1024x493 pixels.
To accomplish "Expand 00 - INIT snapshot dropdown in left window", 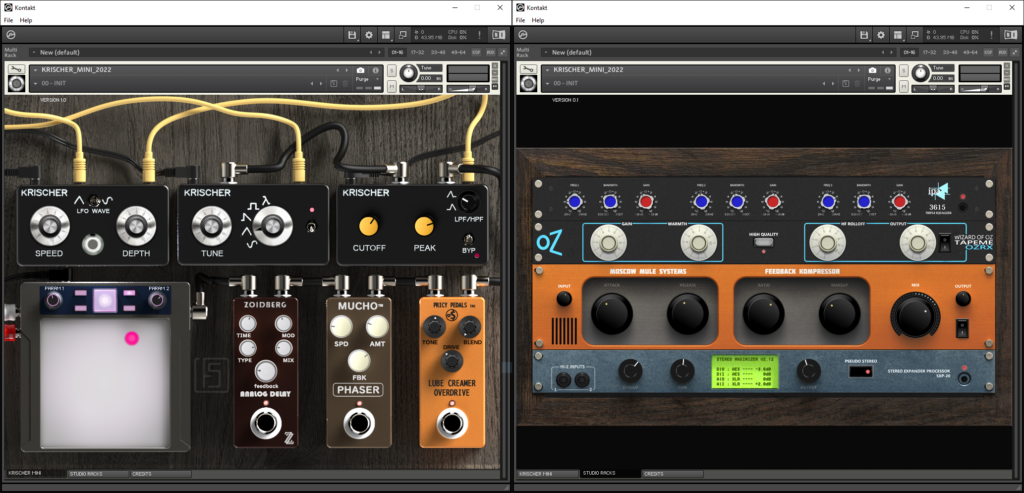I will 35,84.
